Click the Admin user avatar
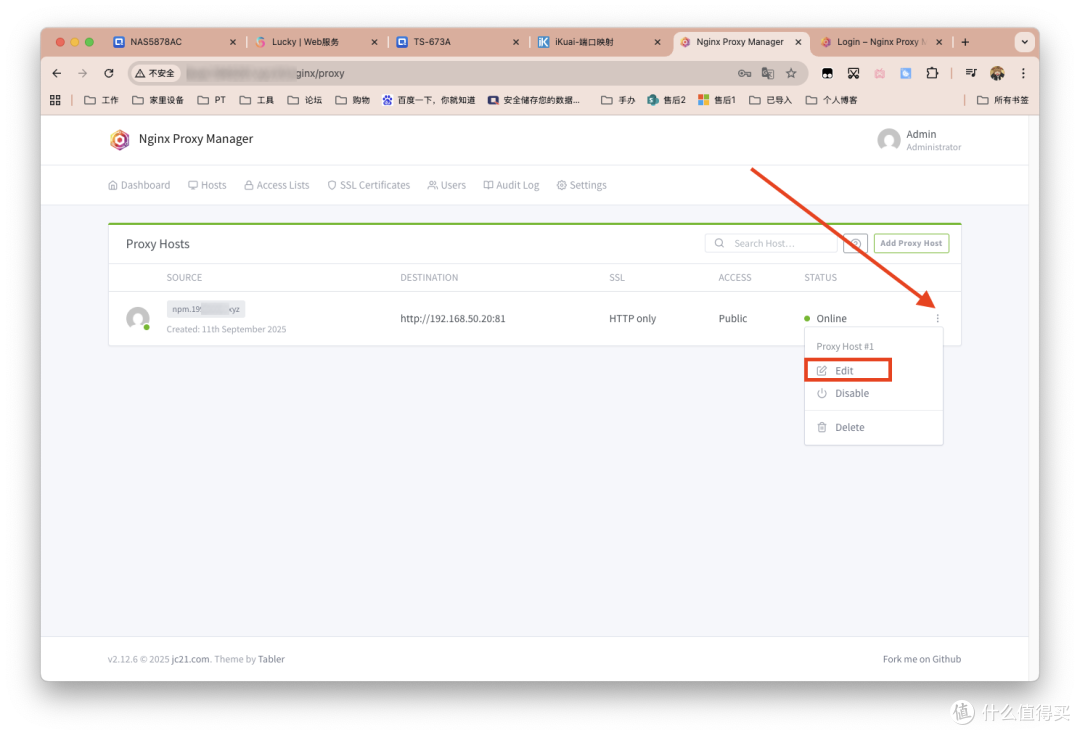 coord(889,140)
